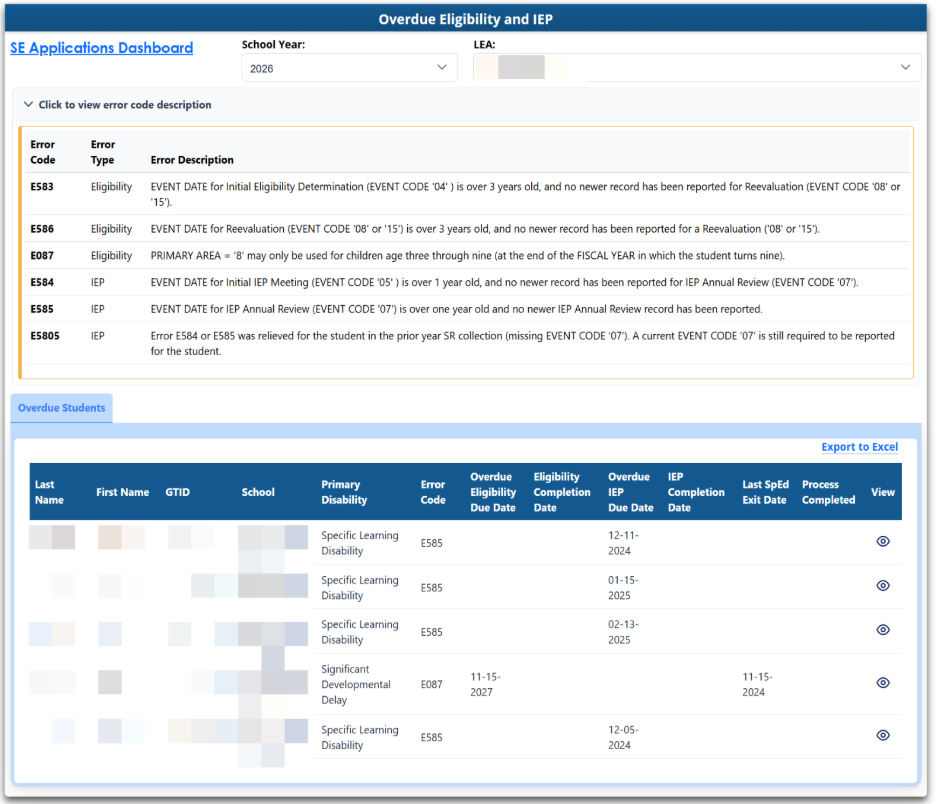Screen dimensions: 936x804
Task: Click Export to Excel link
Action: point(859,447)
